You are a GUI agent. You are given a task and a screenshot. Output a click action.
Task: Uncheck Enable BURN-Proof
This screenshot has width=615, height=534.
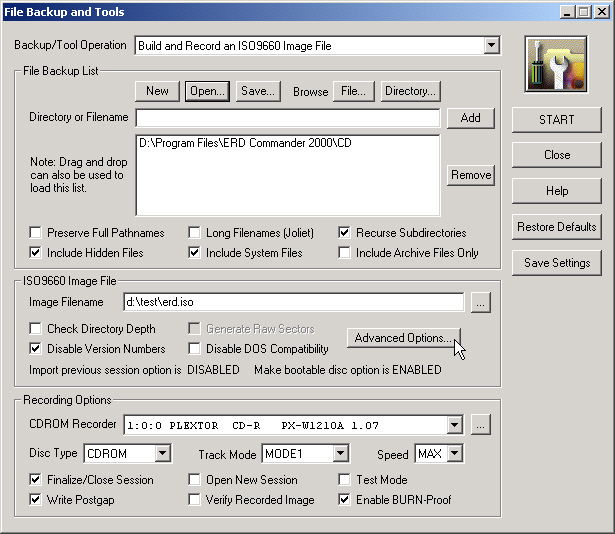pos(345,499)
